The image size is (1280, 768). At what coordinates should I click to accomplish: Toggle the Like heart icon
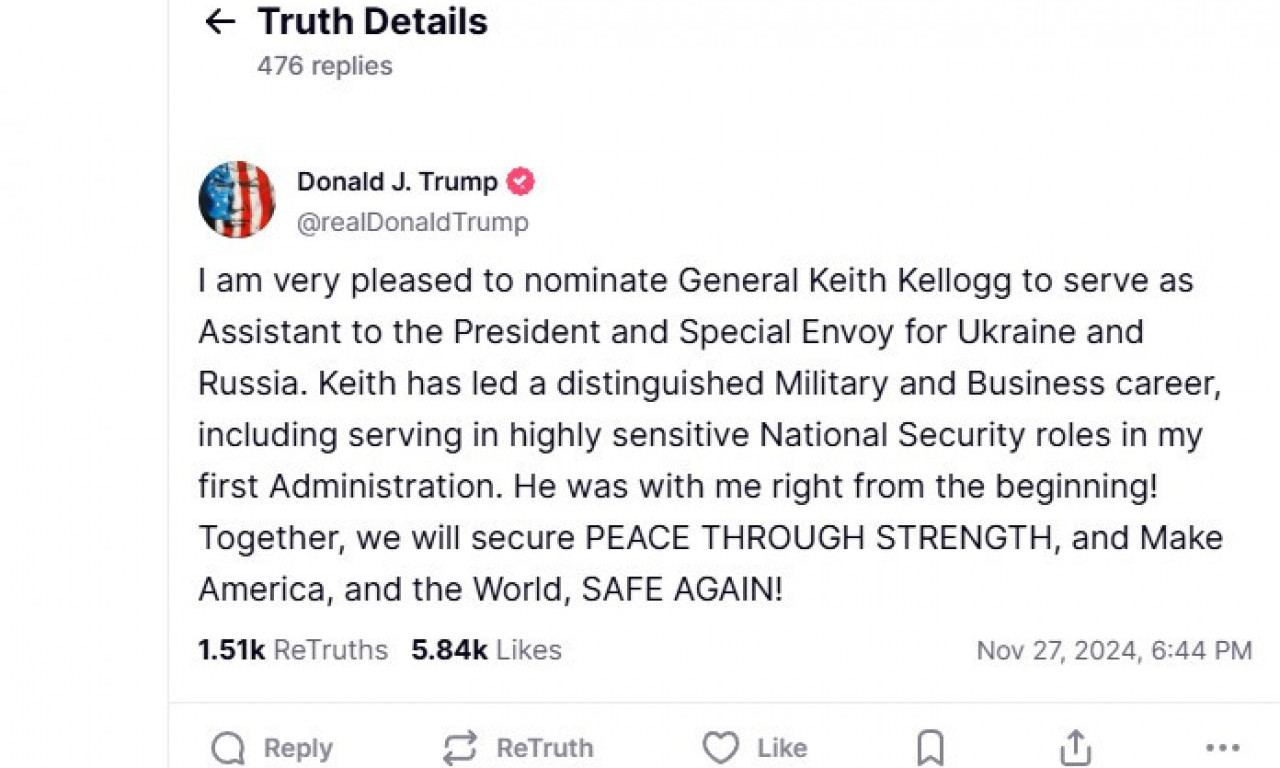point(720,748)
